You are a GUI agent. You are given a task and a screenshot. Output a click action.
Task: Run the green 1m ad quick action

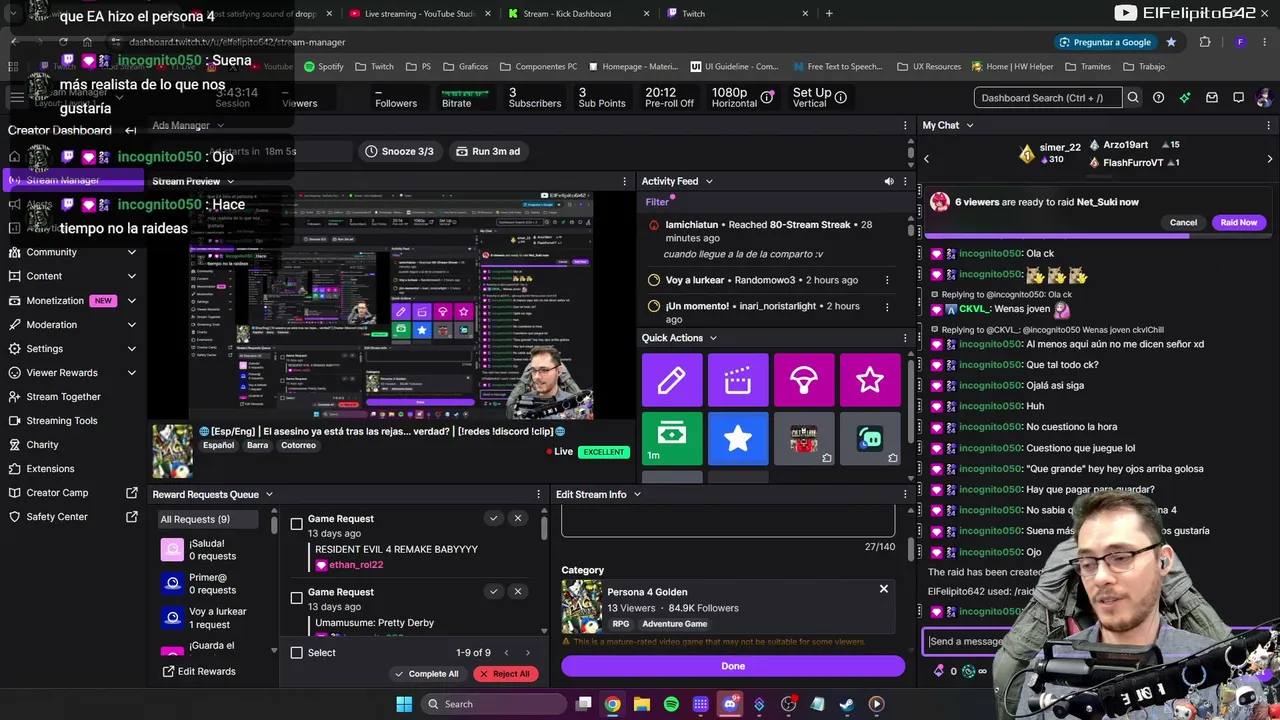pyautogui.click(x=672, y=438)
